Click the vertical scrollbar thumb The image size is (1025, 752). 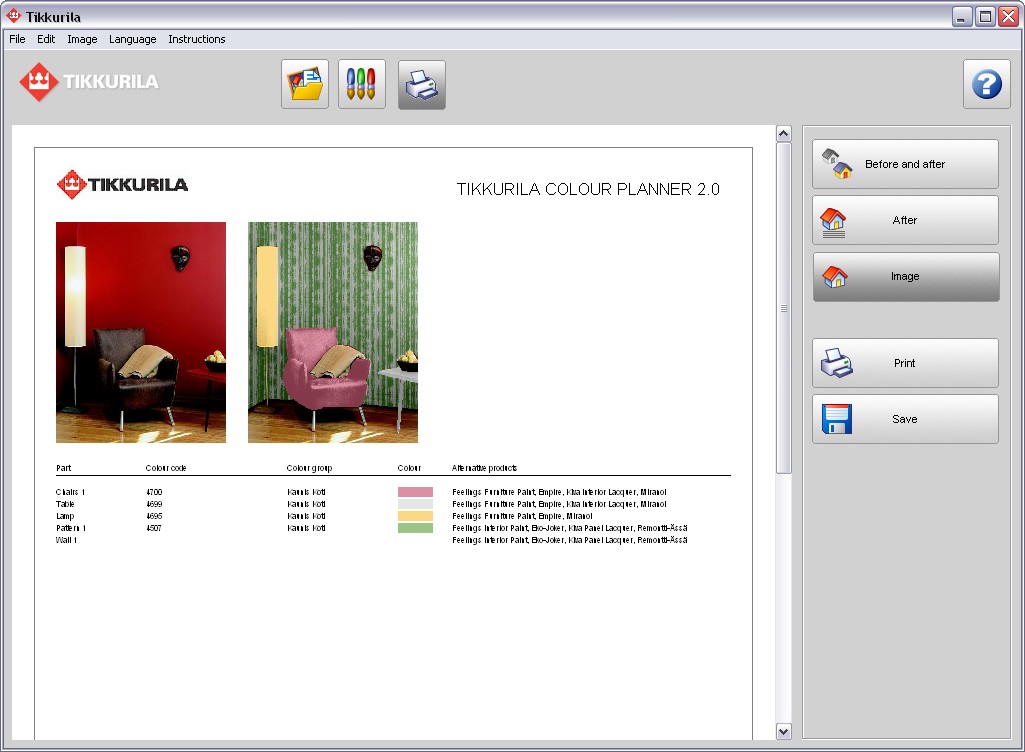784,308
